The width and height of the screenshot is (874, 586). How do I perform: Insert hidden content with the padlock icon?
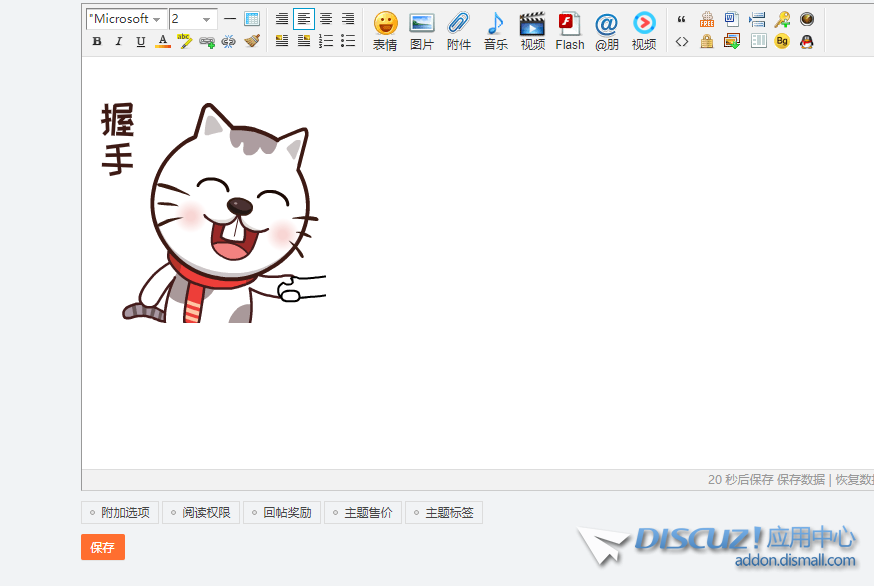[707, 41]
